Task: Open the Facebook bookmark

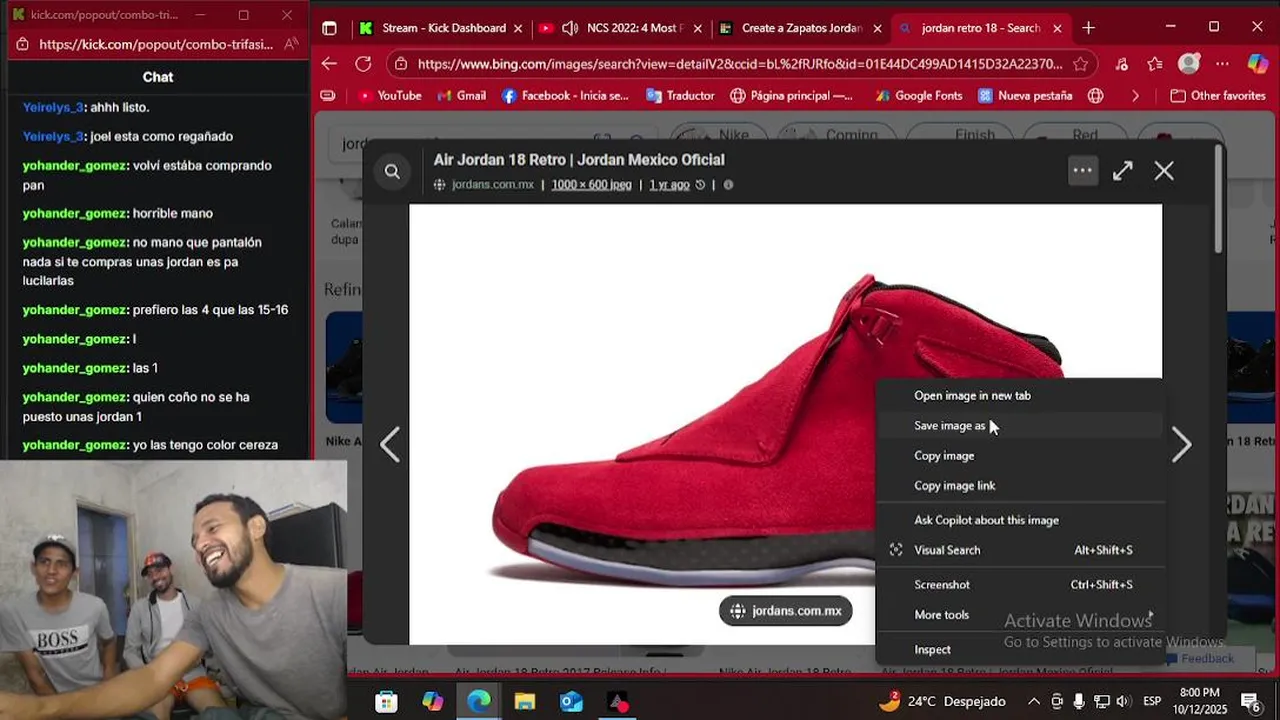Action: (x=565, y=96)
